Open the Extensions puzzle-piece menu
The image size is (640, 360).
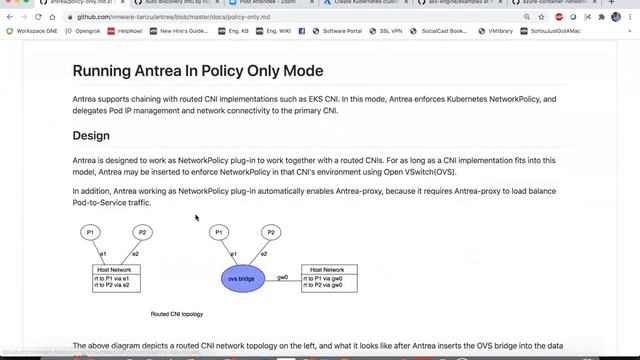click(601, 17)
